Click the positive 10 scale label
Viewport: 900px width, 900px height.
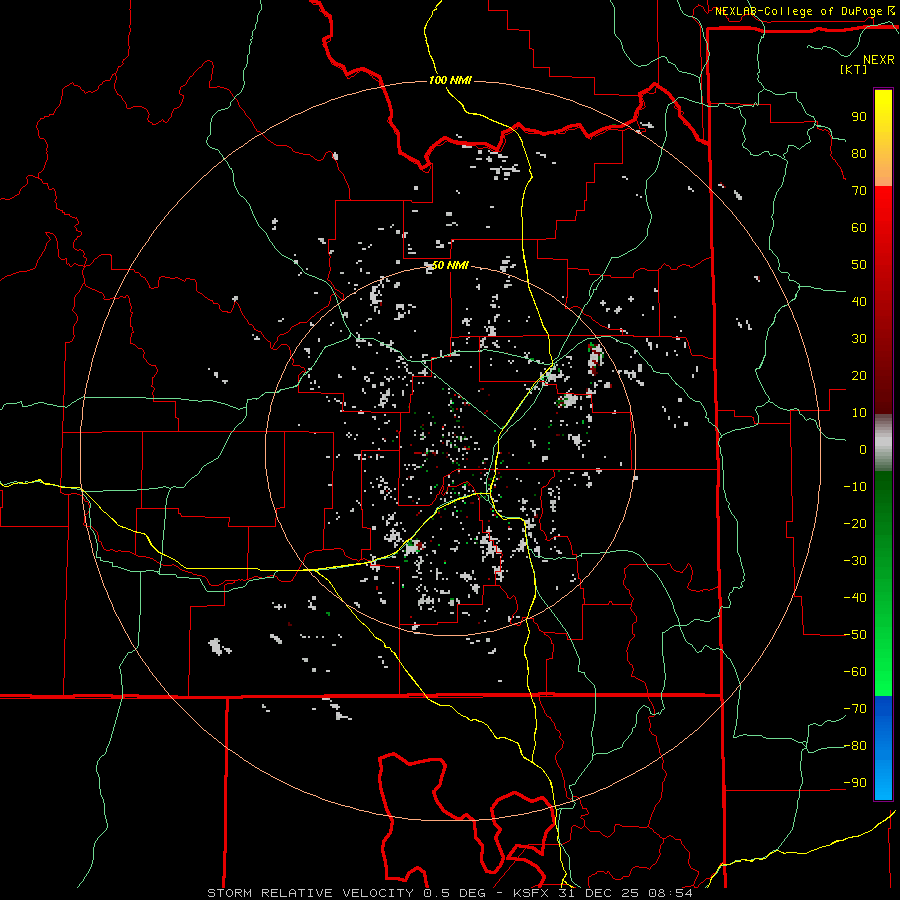[859, 413]
